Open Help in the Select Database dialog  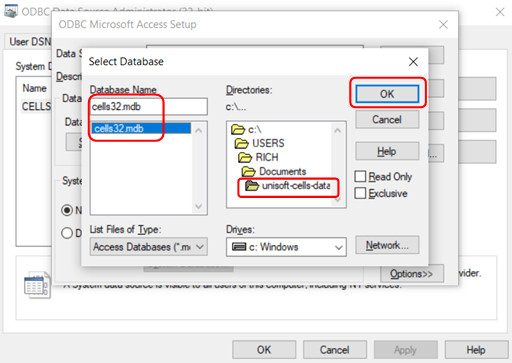[387, 151]
